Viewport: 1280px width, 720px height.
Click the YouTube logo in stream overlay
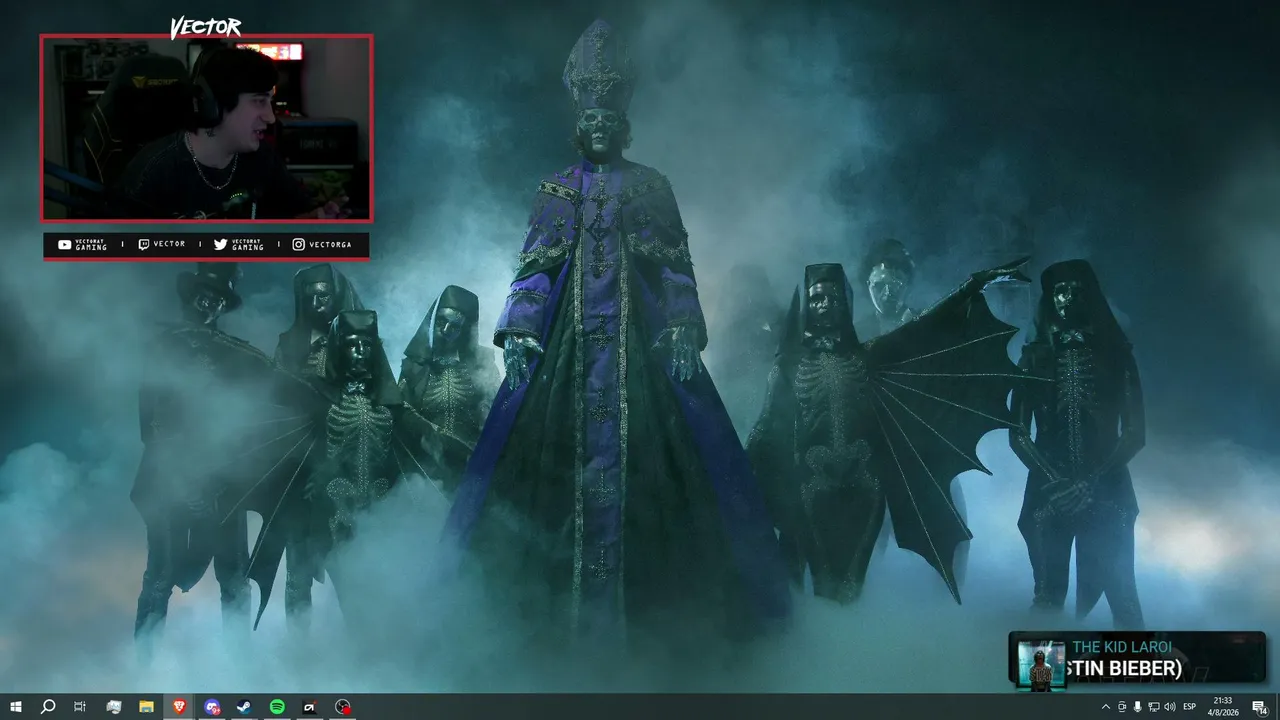pos(65,245)
